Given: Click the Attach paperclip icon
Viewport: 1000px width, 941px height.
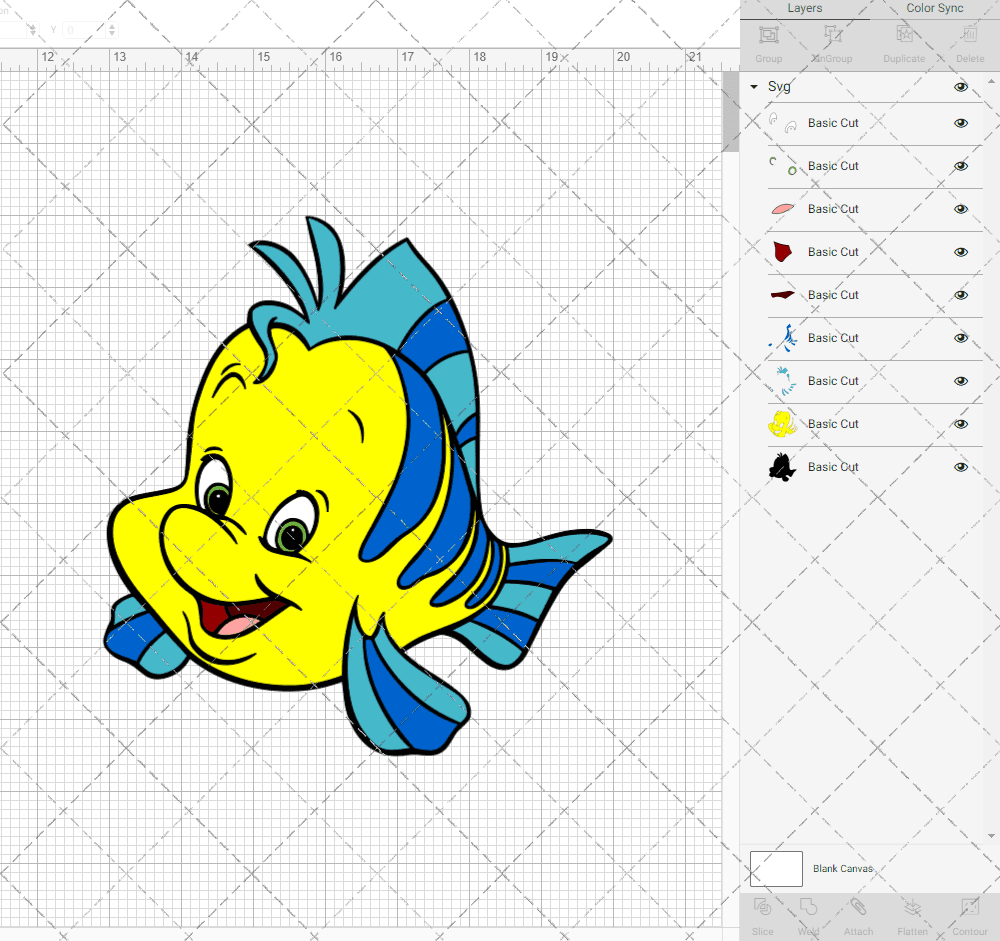Looking at the screenshot, I should pos(858,907).
